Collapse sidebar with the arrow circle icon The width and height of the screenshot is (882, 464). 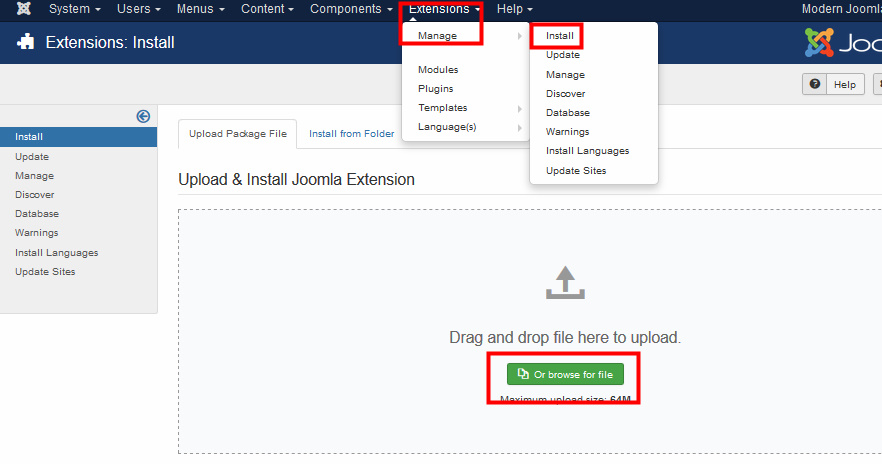143,116
